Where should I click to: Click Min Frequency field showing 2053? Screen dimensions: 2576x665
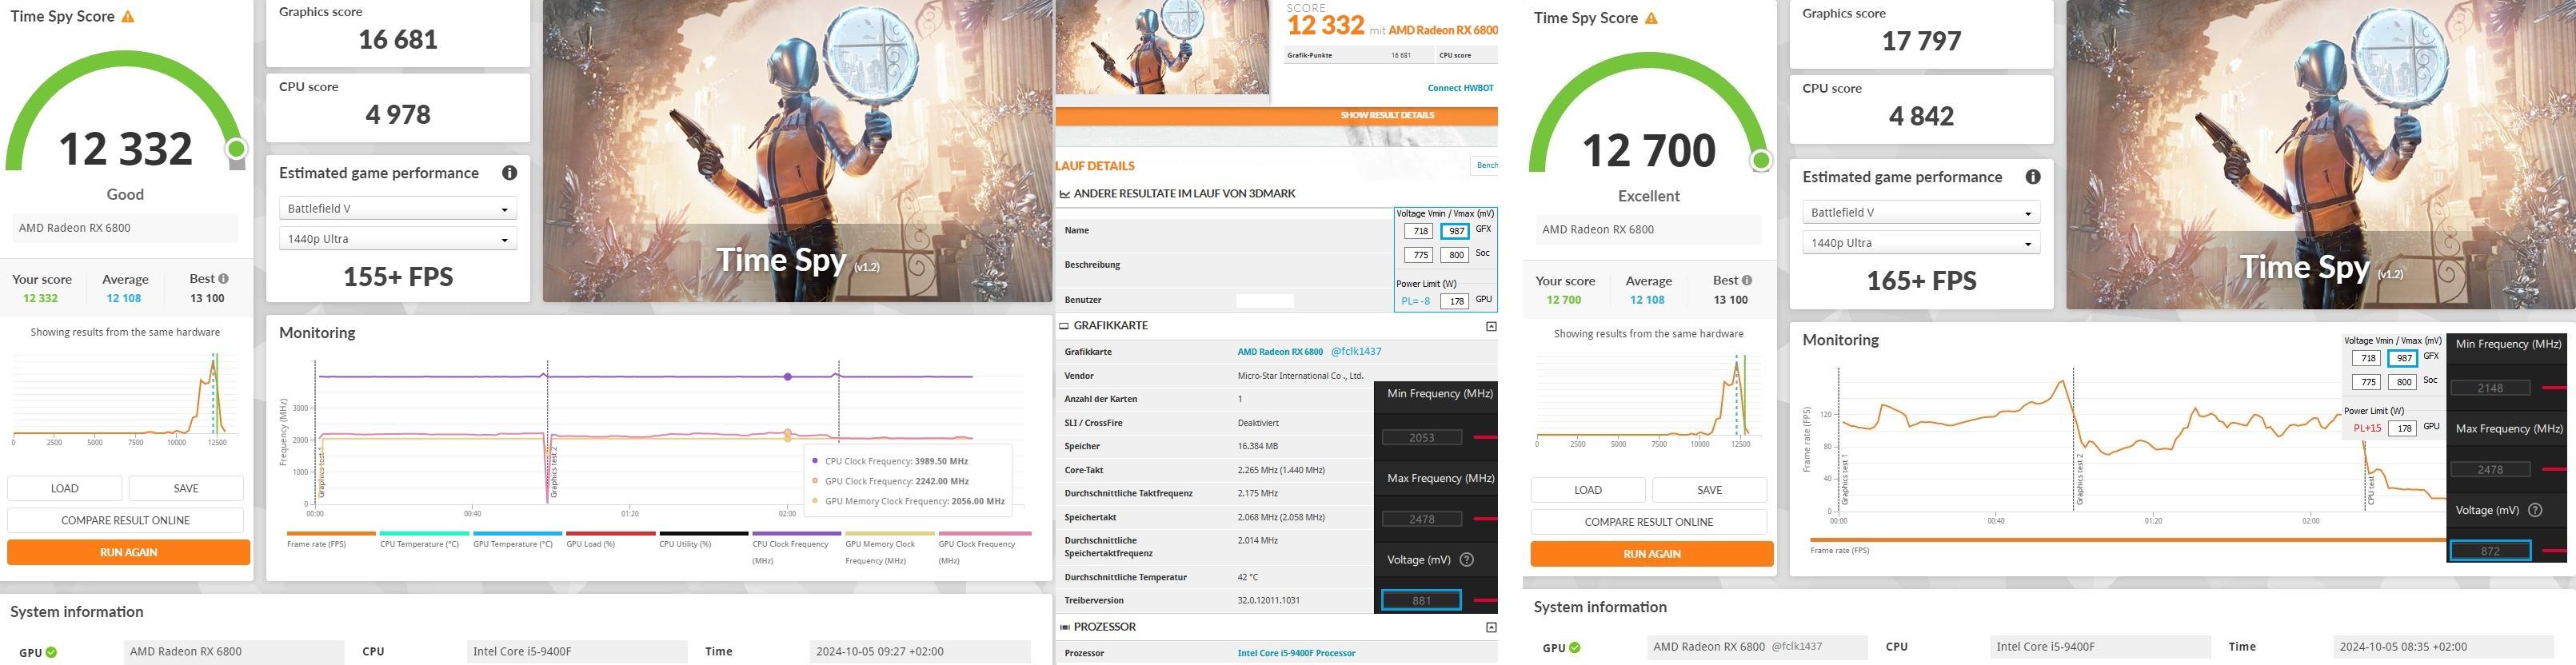(x=1422, y=437)
